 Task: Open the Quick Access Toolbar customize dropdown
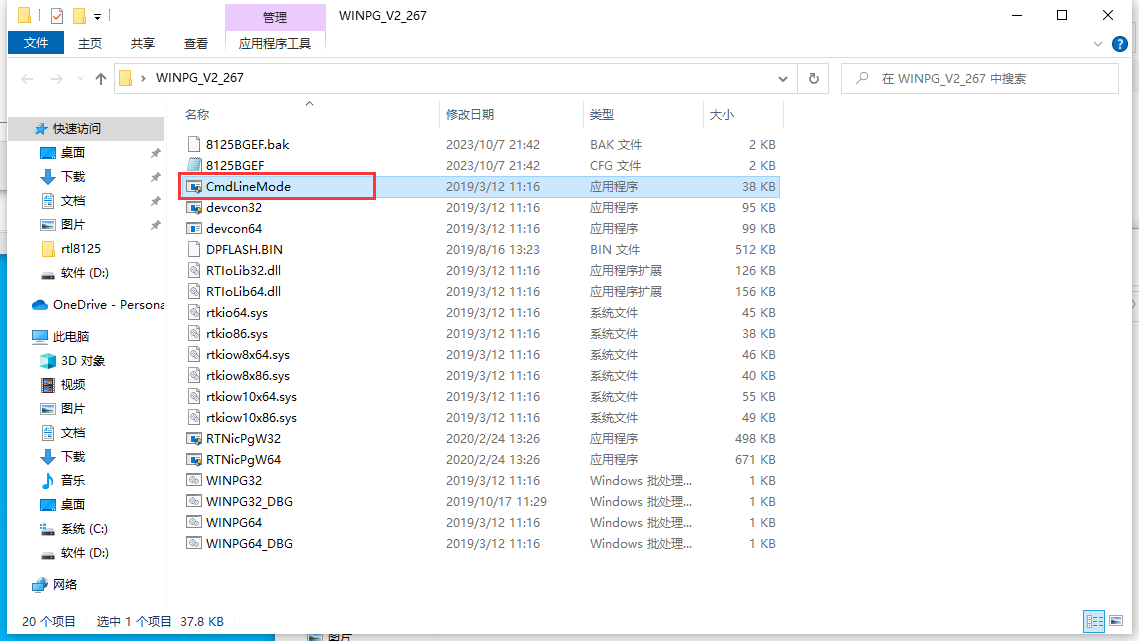click(x=97, y=16)
